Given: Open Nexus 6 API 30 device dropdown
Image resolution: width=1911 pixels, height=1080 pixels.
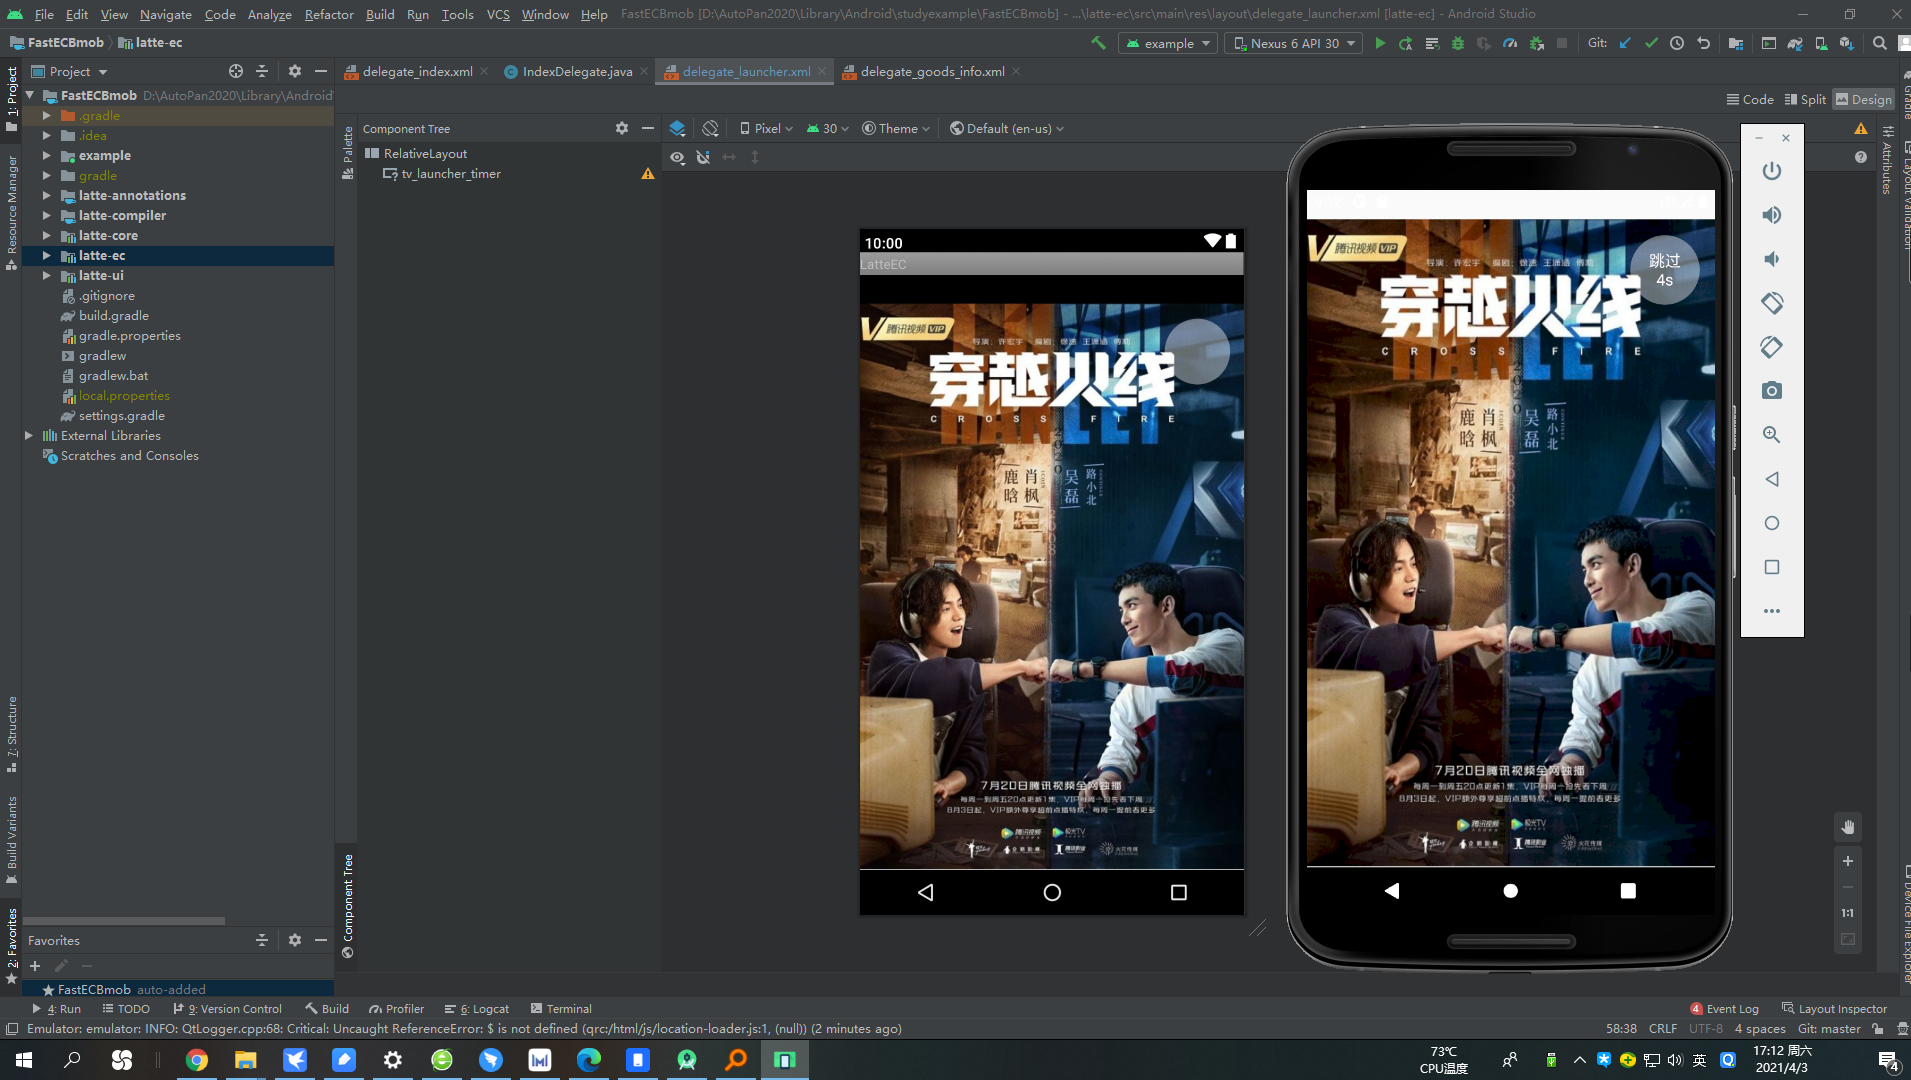Looking at the screenshot, I should [x=1295, y=43].
